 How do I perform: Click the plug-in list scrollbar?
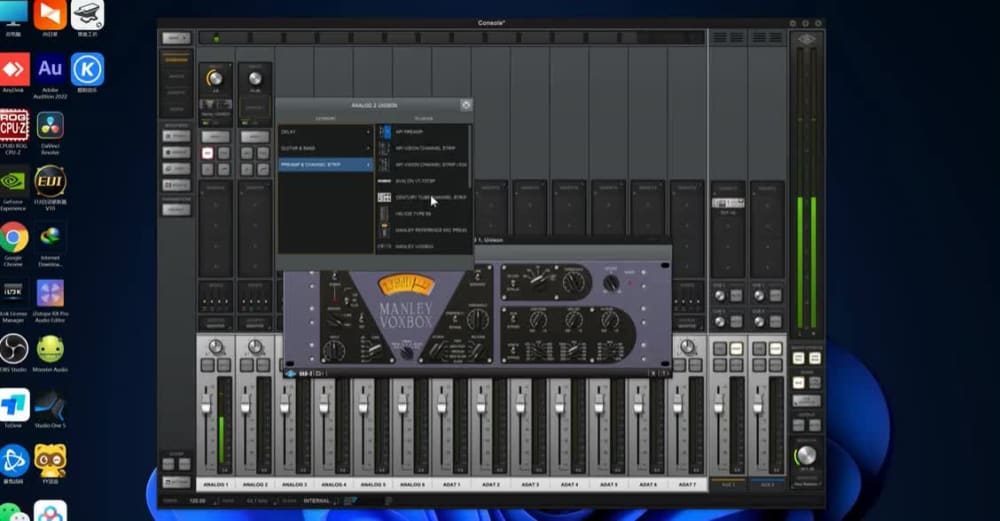tap(471, 156)
